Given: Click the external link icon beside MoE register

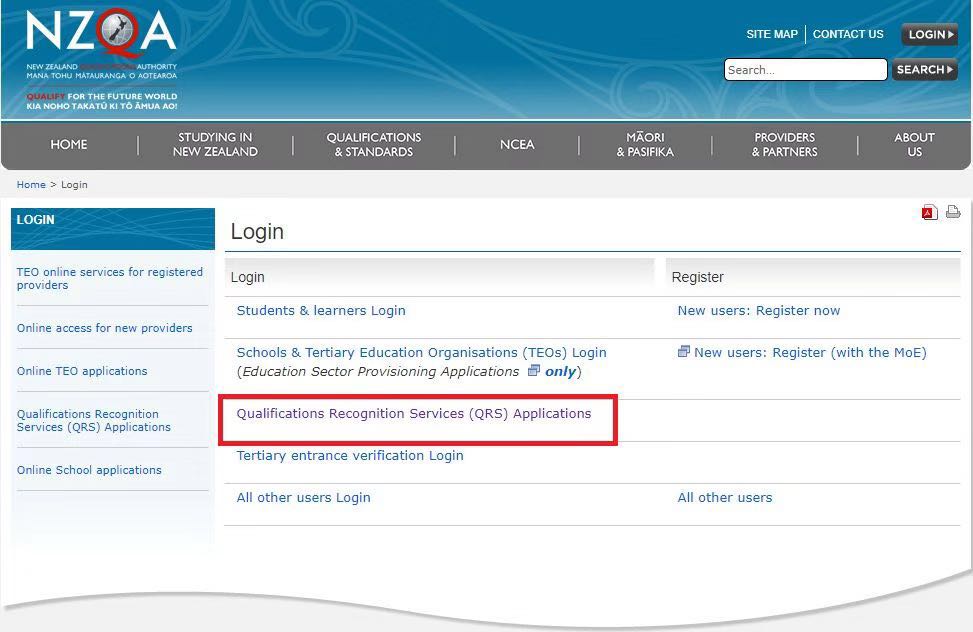Looking at the screenshot, I should (684, 352).
